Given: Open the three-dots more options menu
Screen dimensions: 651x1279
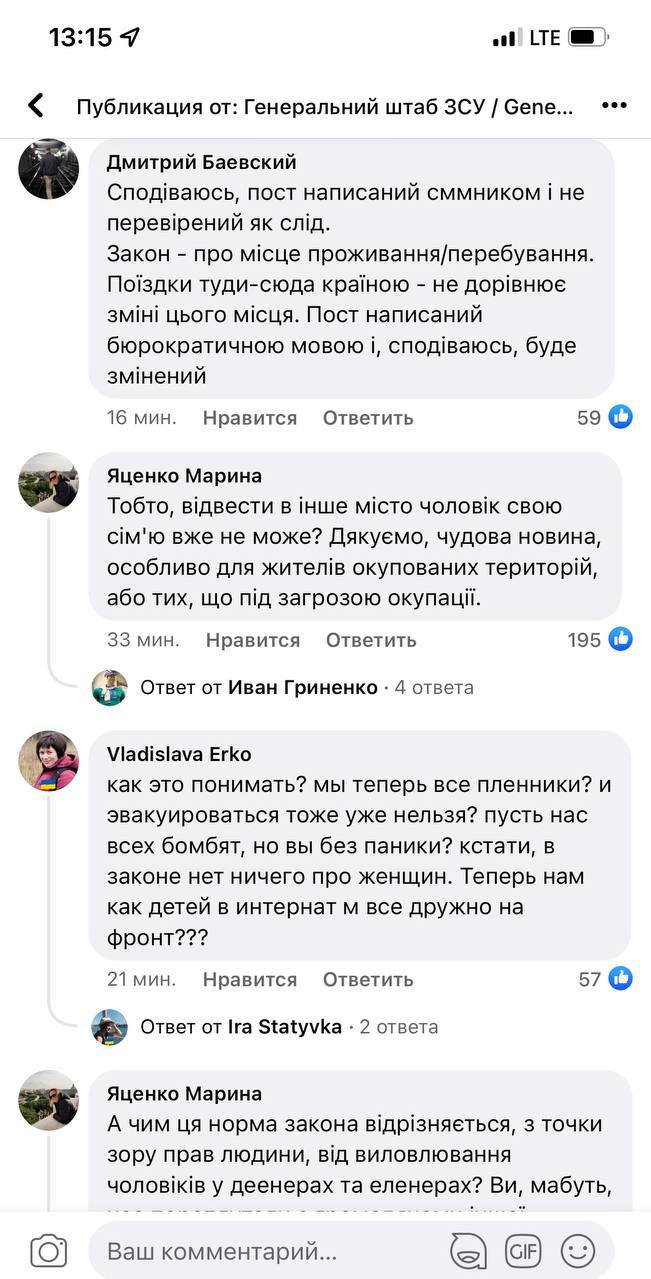Looking at the screenshot, I should click(x=614, y=106).
